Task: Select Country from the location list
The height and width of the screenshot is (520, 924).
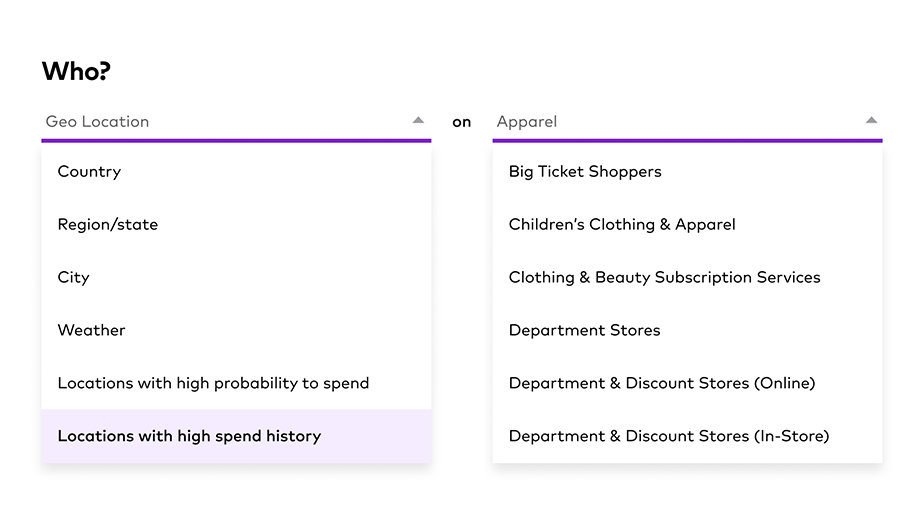Action: [x=89, y=172]
